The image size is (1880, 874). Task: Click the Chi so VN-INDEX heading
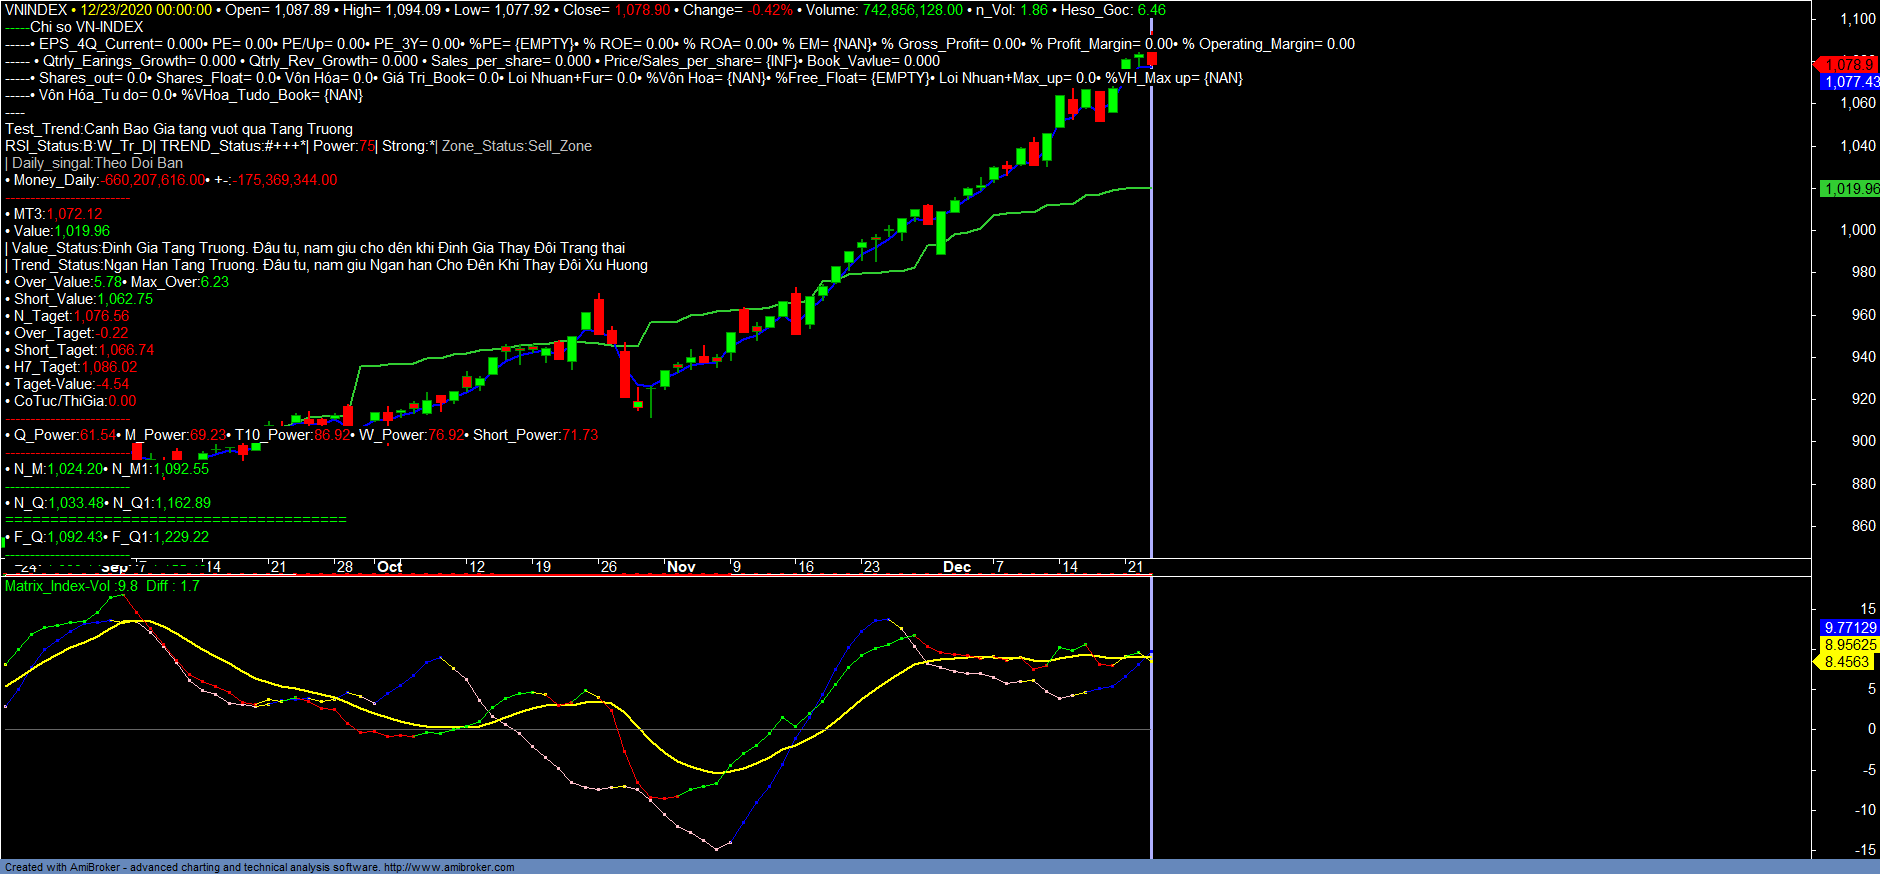click(x=86, y=27)
